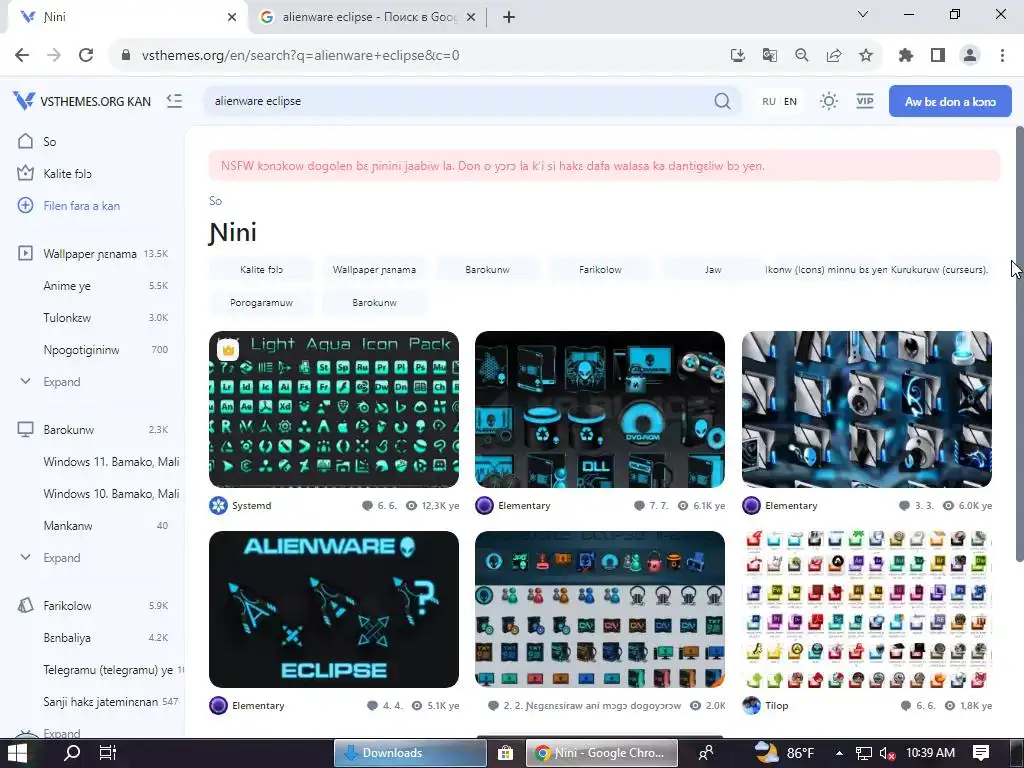1024x768 pixels.
Task: Open the VIP icon link
Action: pyautogui.click(x=865, y=101)
